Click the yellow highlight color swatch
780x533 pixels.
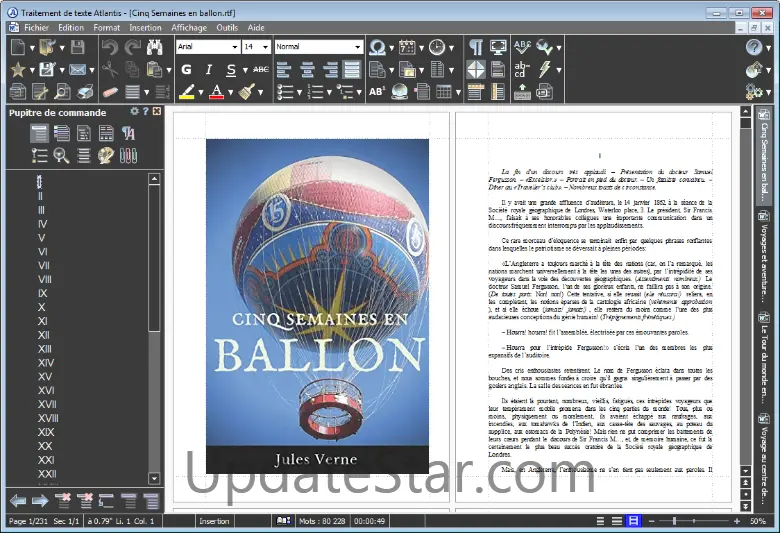(x=187, y=92)
